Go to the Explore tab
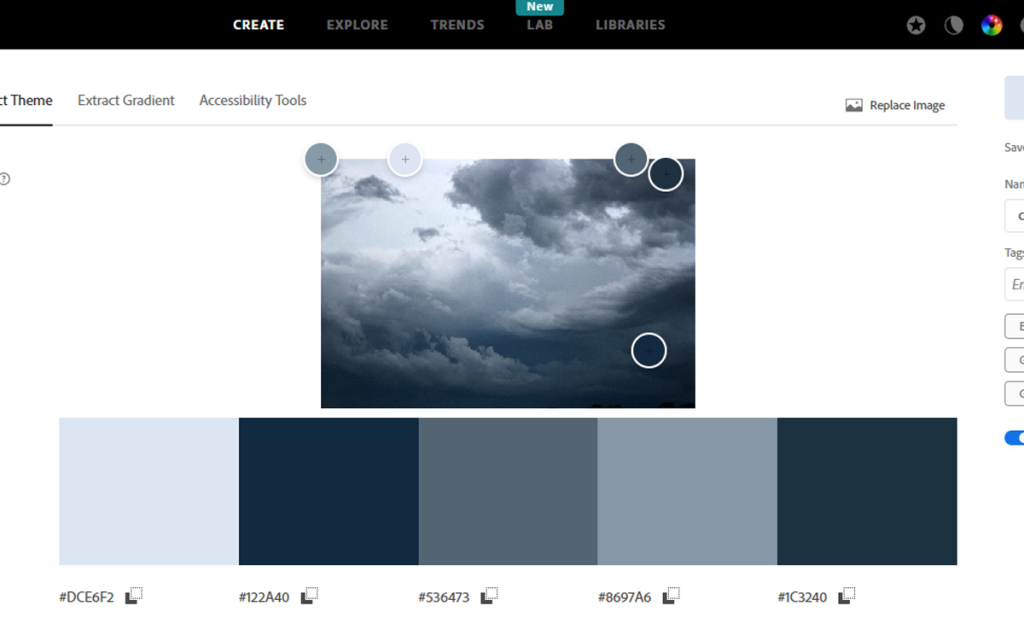The image size is (1024, 623). 357,25
